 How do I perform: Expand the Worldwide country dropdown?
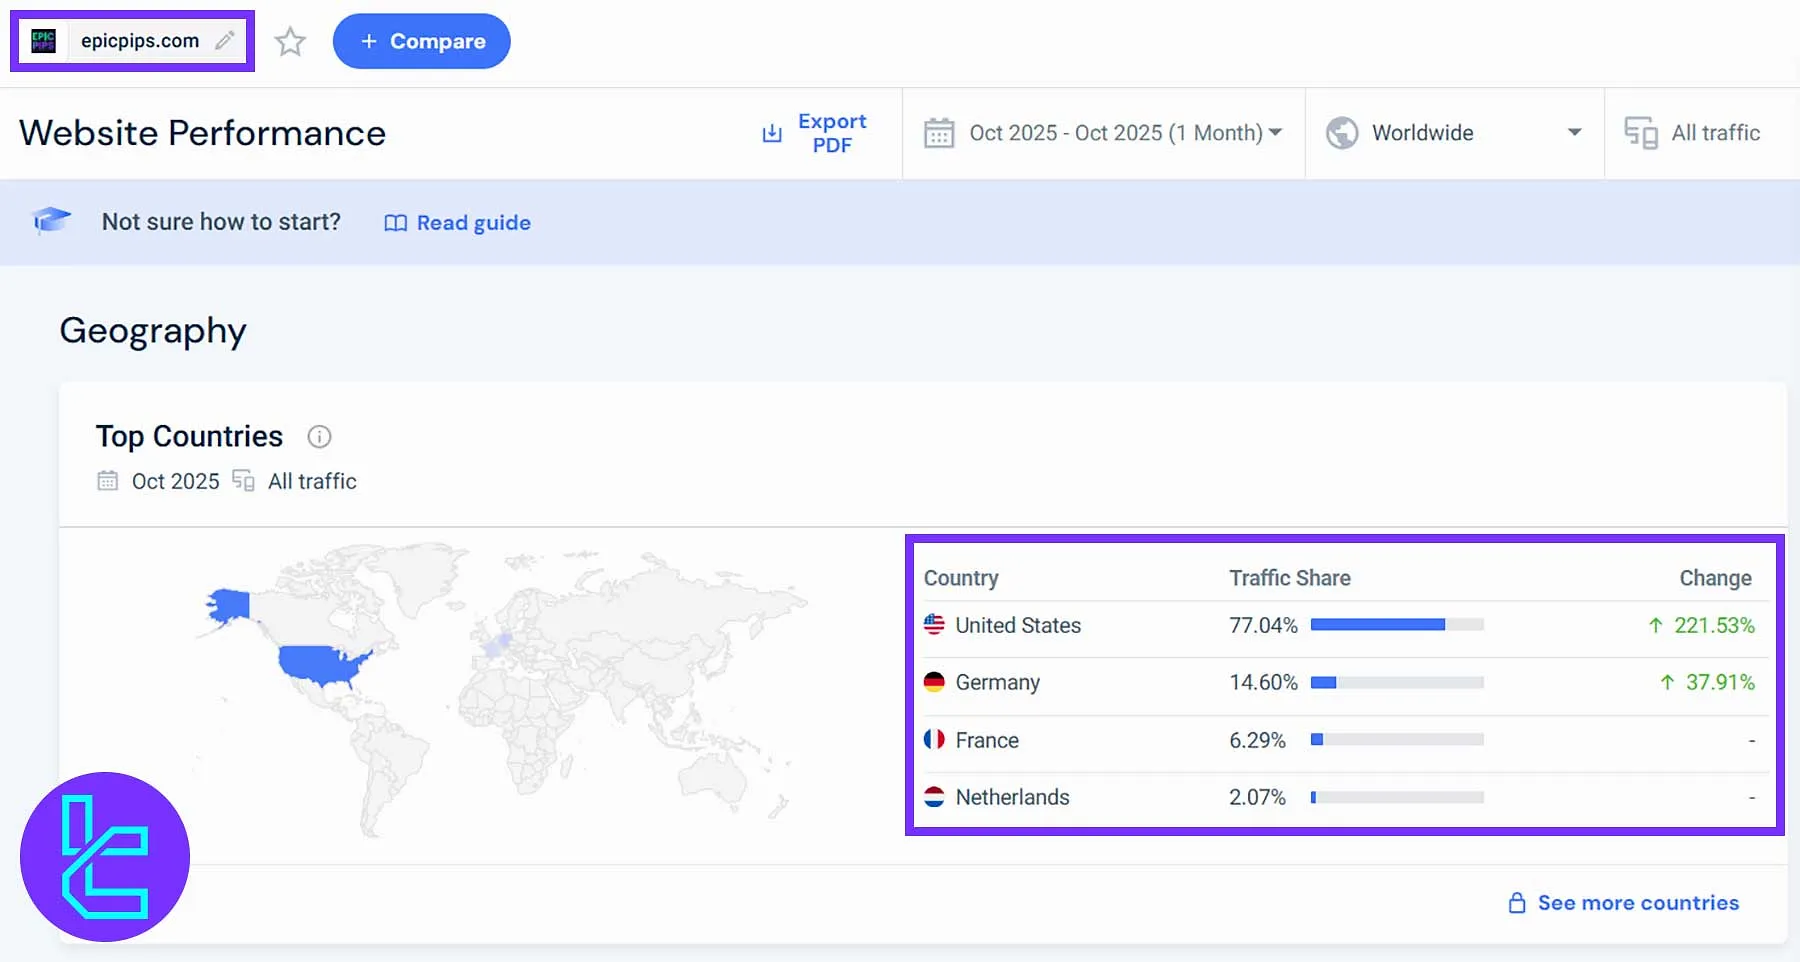tap(1574, 133)
